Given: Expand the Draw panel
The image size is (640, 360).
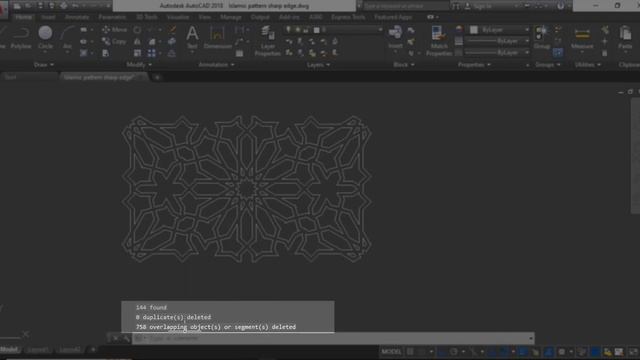Looking at the screenshot, I should (x=44, y=65).
